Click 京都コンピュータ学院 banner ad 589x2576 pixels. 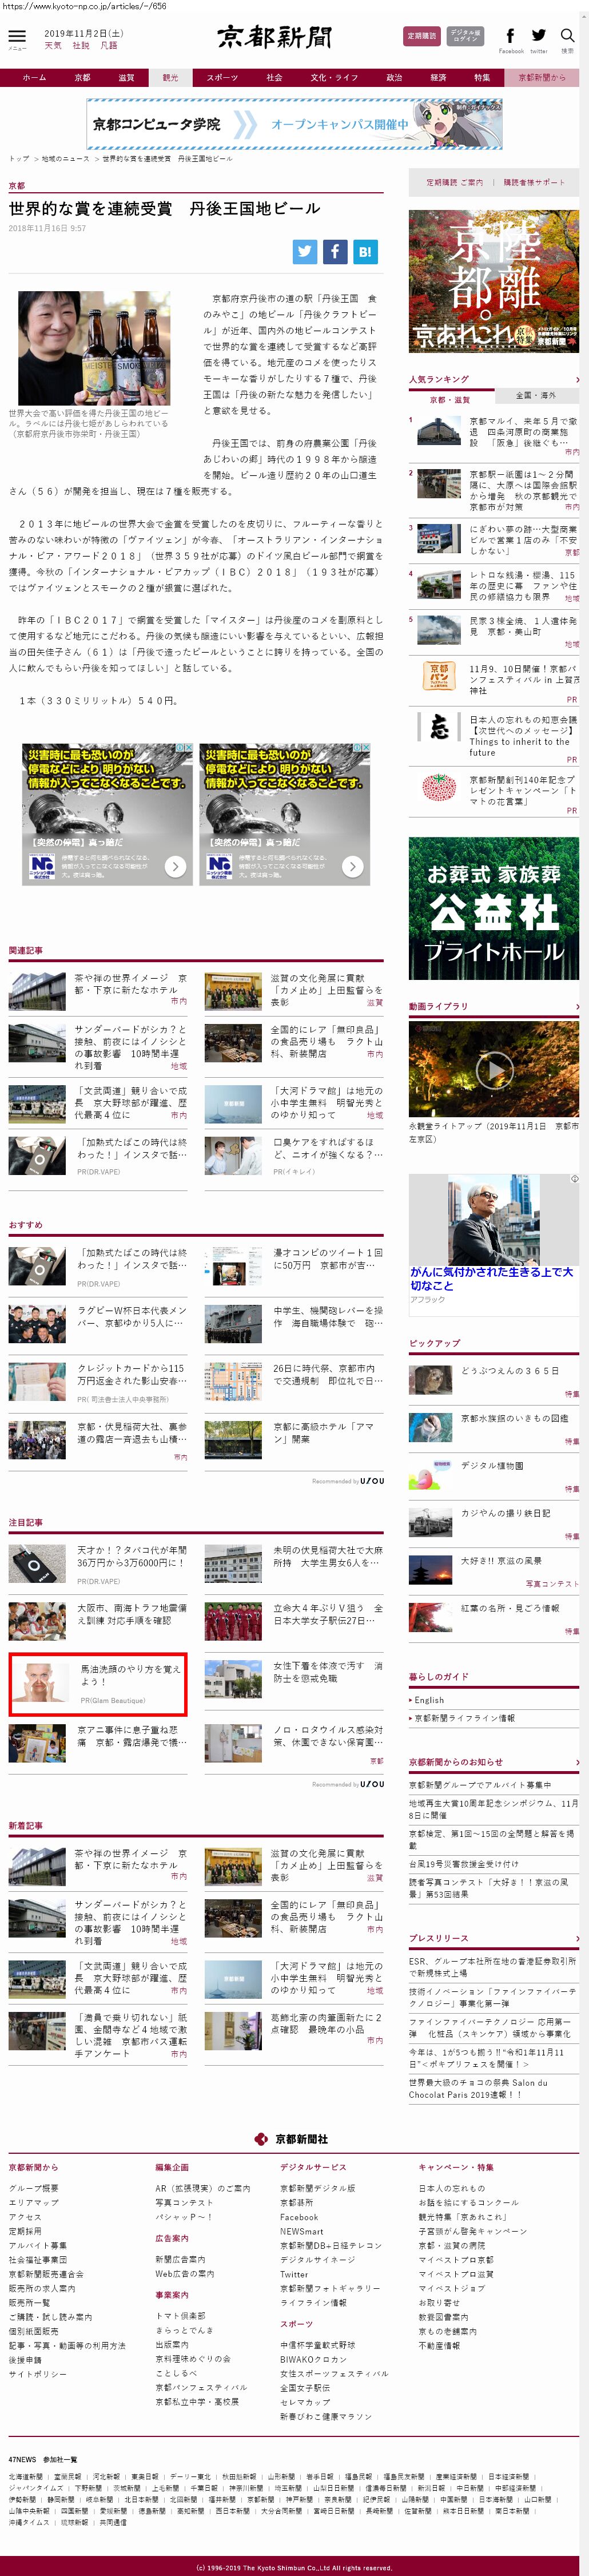pos(294,124)
